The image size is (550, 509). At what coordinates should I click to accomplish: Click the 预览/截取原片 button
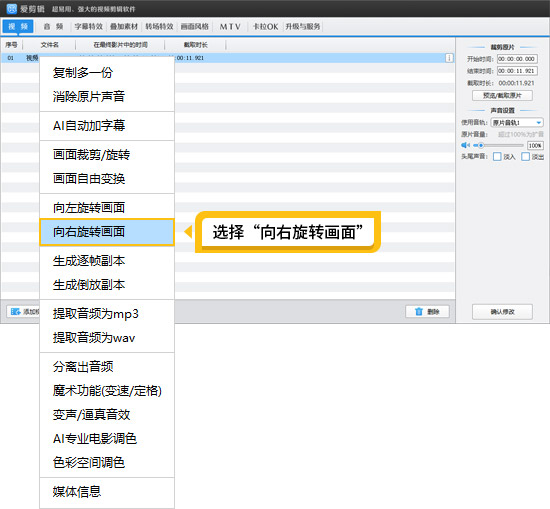[502, 95]
